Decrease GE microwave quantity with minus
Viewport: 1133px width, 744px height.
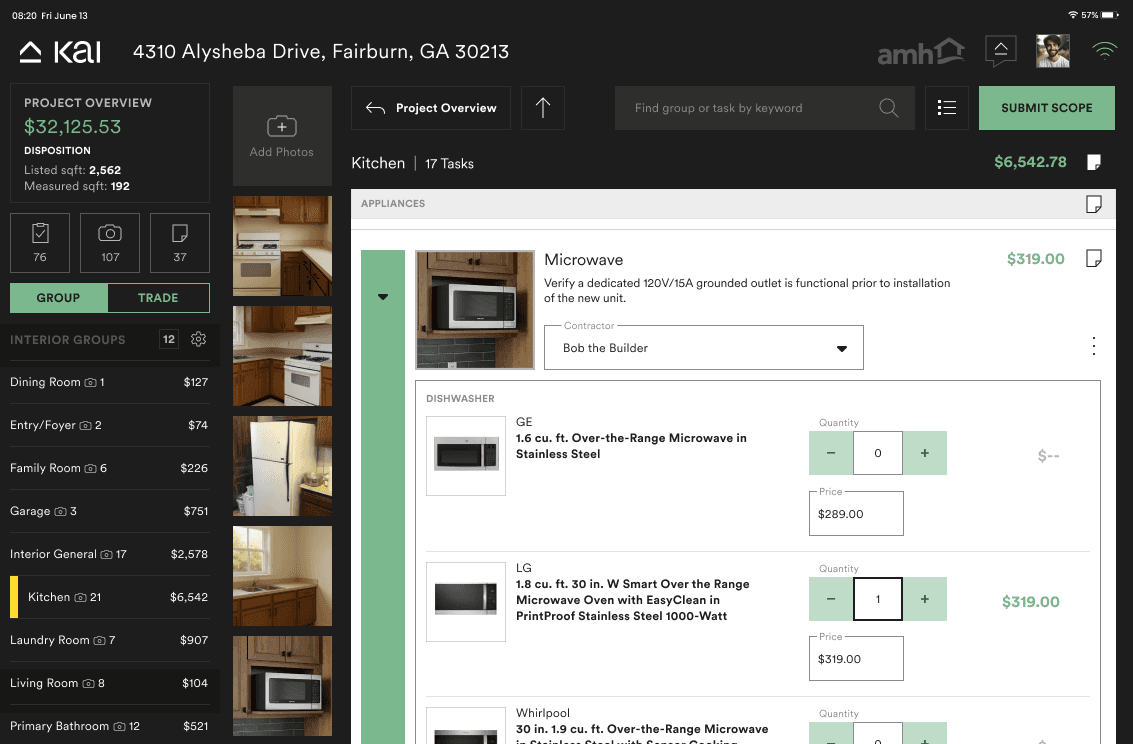tap(831, 453)
